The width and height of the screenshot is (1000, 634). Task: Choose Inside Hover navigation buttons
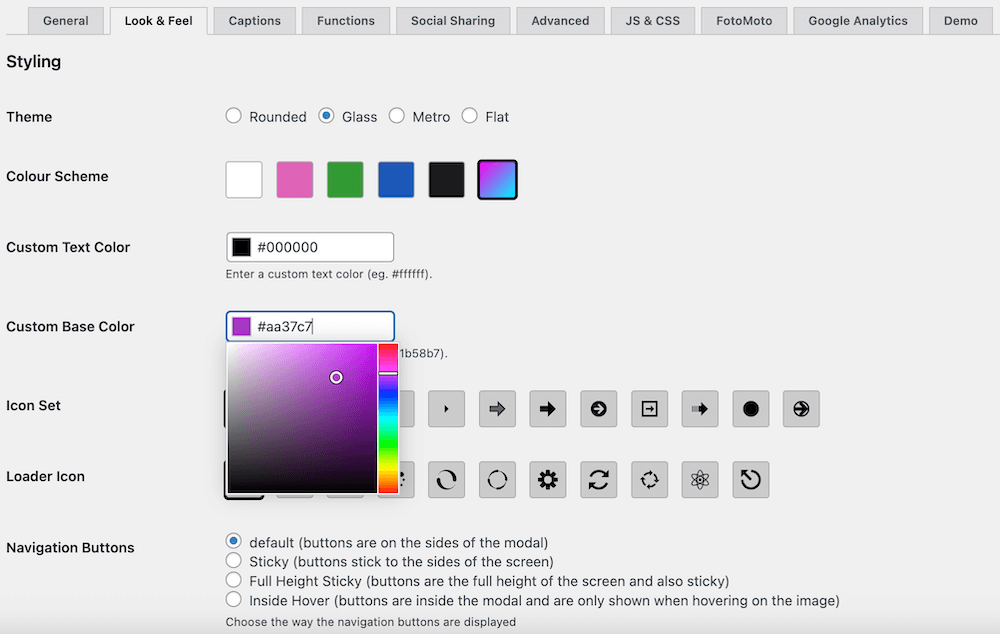click(x=233, y=599)
